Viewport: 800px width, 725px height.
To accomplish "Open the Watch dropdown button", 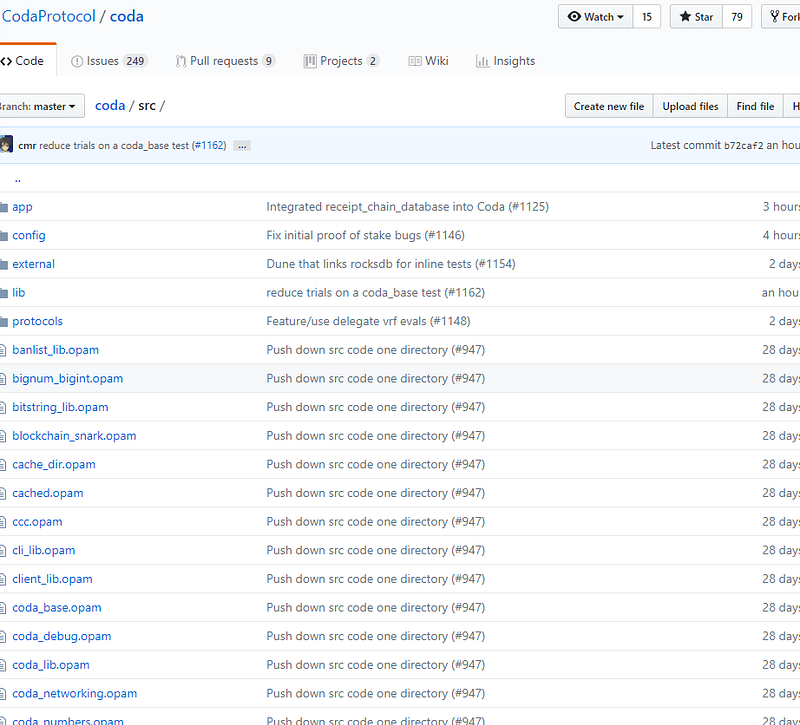I will (595, 17).
